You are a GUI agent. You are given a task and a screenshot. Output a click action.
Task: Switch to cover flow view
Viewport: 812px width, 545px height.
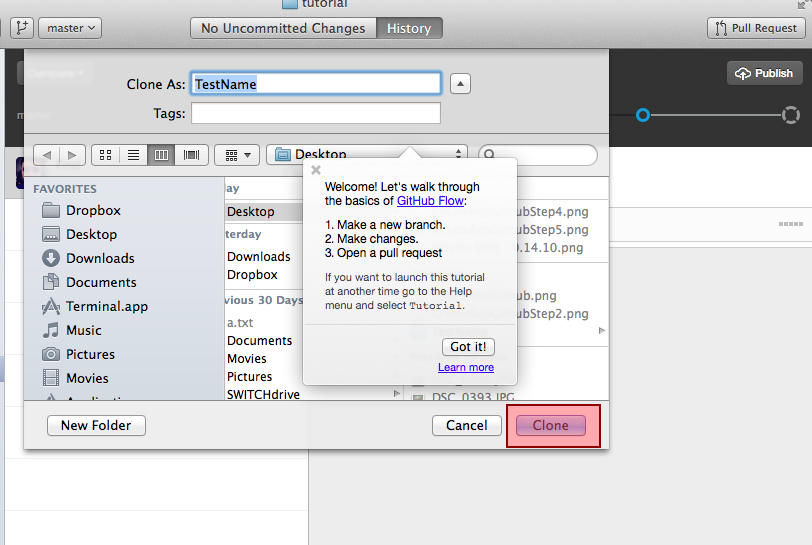192,154
